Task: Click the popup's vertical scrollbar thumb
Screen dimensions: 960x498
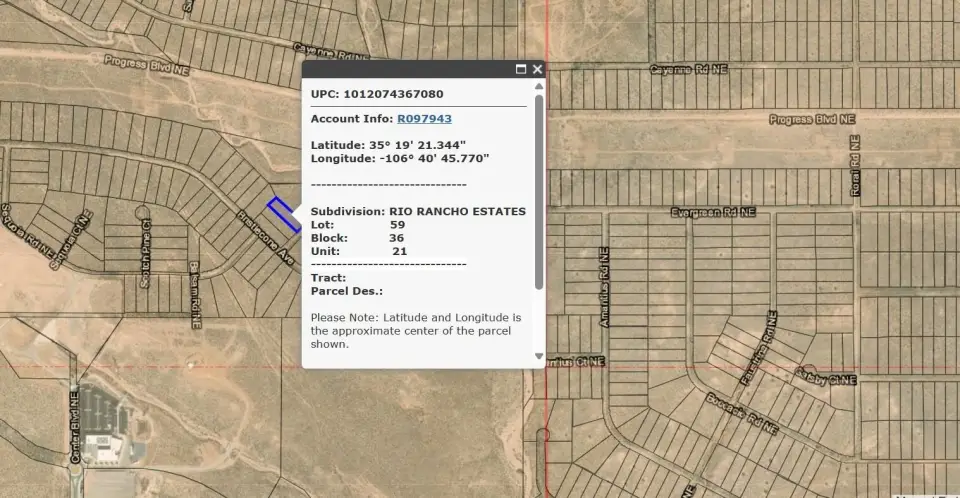Action: tap(539, 190)
